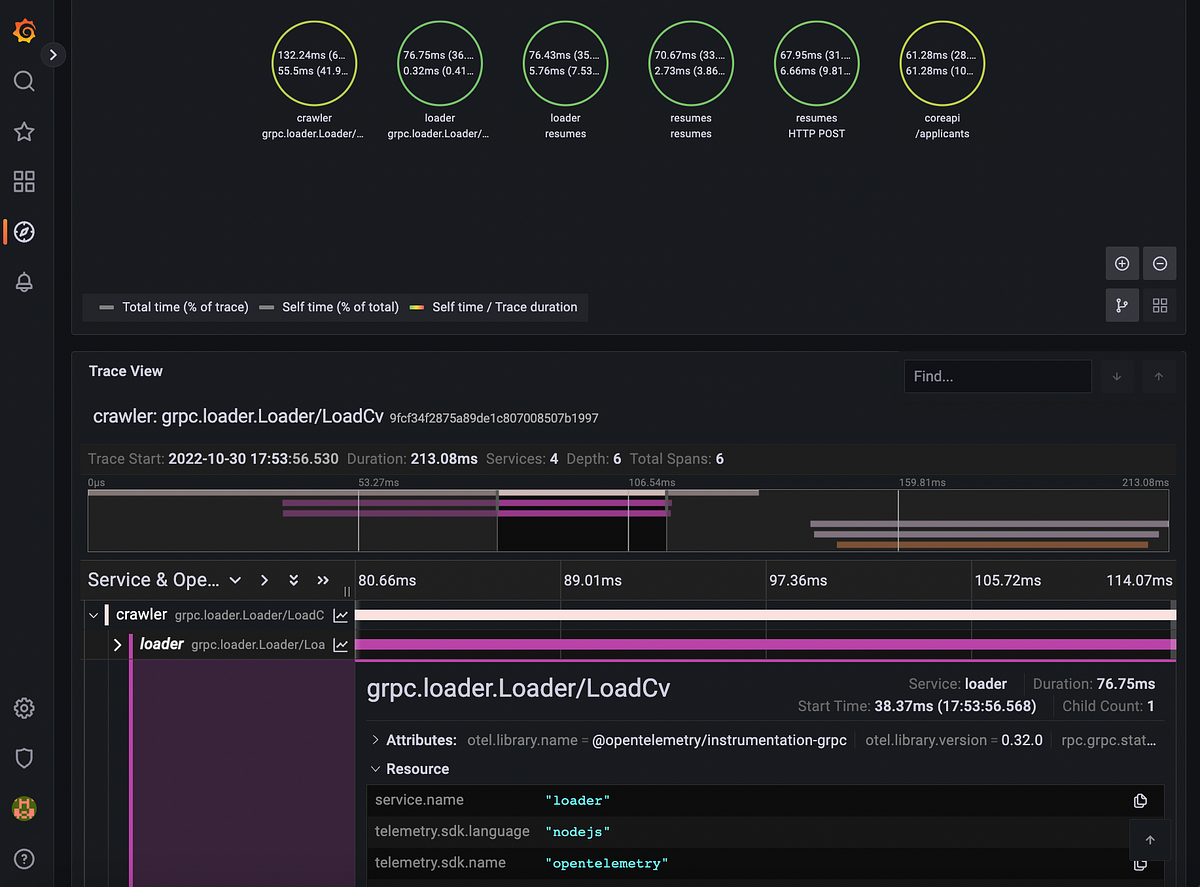Open the Service & Operation dropdown
Screen dimensions: 1200x887
[235, 580]
